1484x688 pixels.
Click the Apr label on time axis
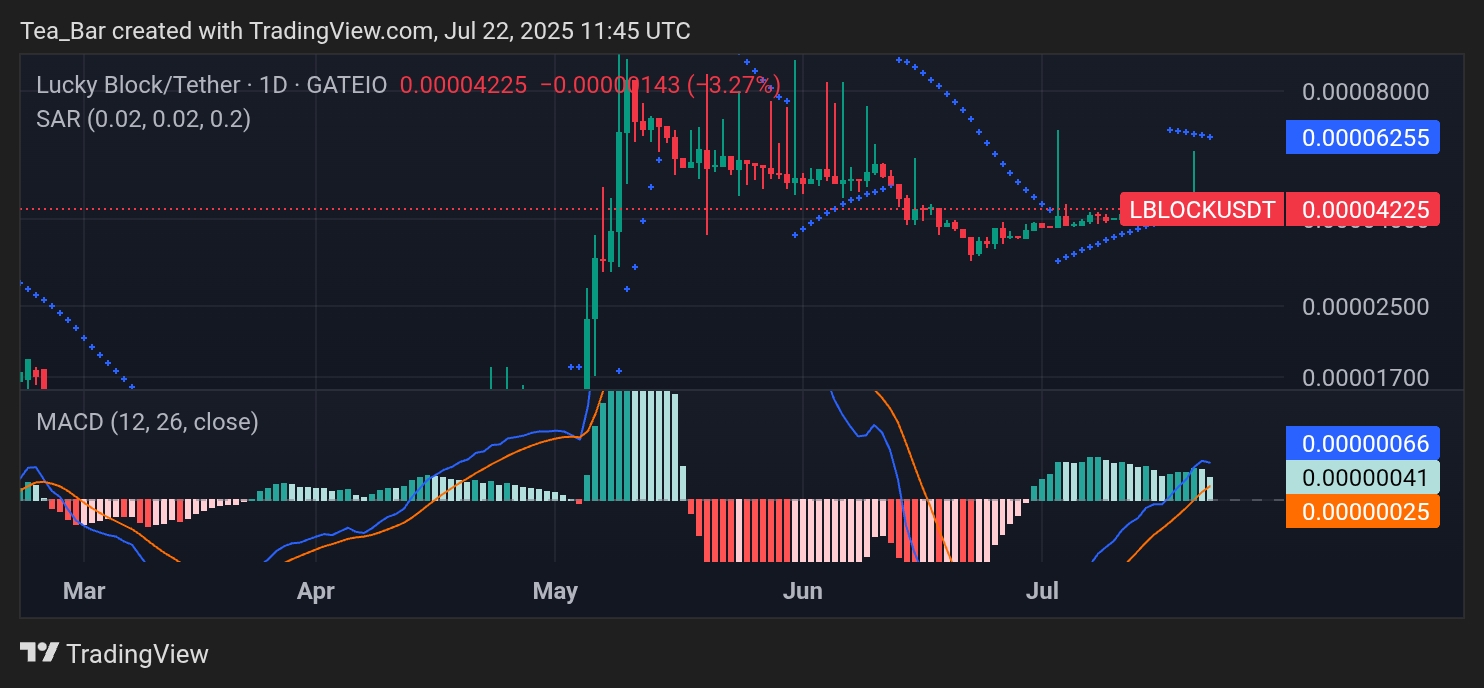coord(316,591)
